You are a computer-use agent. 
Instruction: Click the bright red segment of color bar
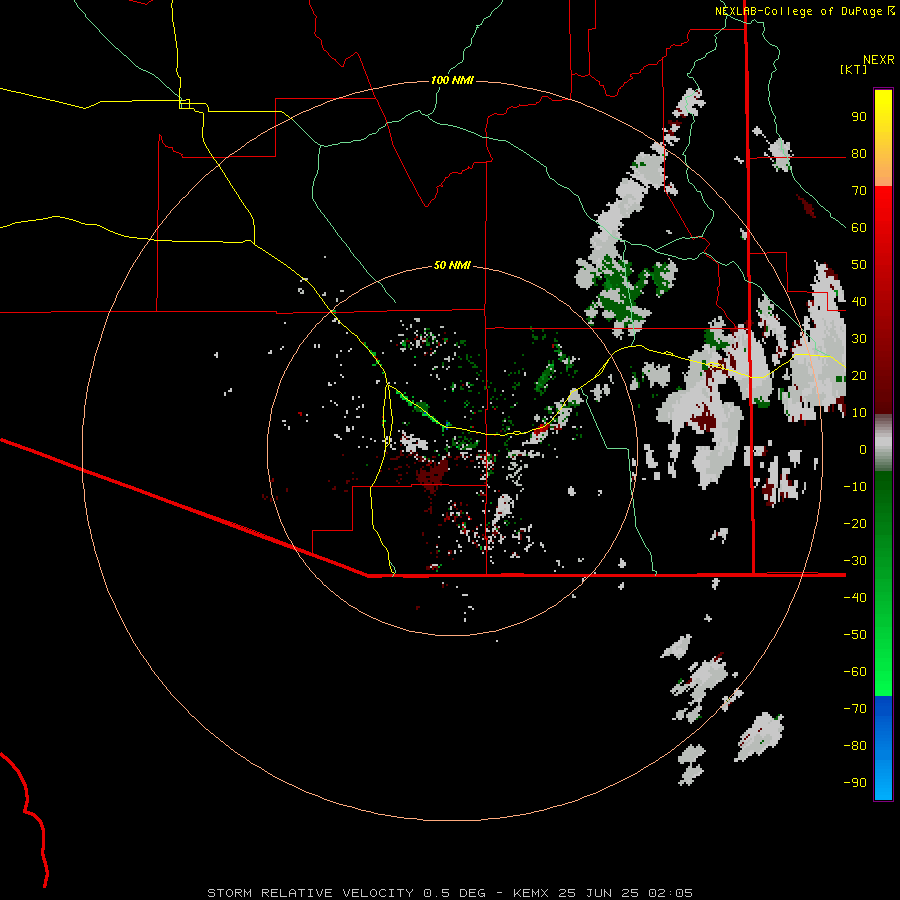click(x=883, y=210)
